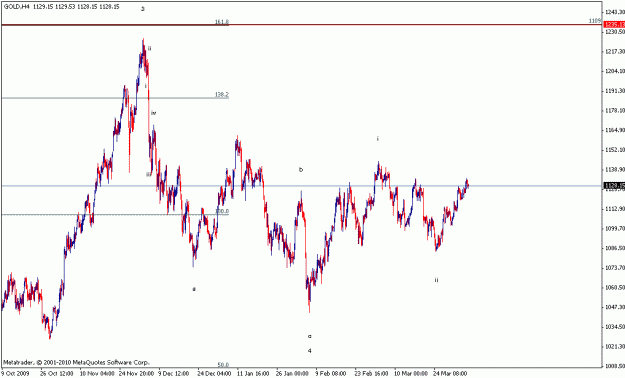
Task: Click the 161.8 Fibonacci label
Action: 222,22
